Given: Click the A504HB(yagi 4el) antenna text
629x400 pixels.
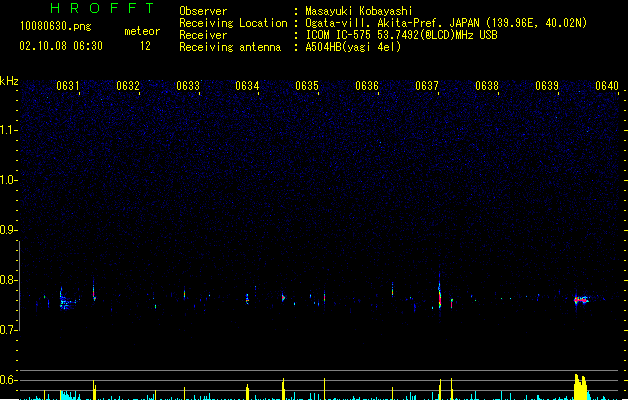Looking at the screenshot, I should tap(353, 47).
